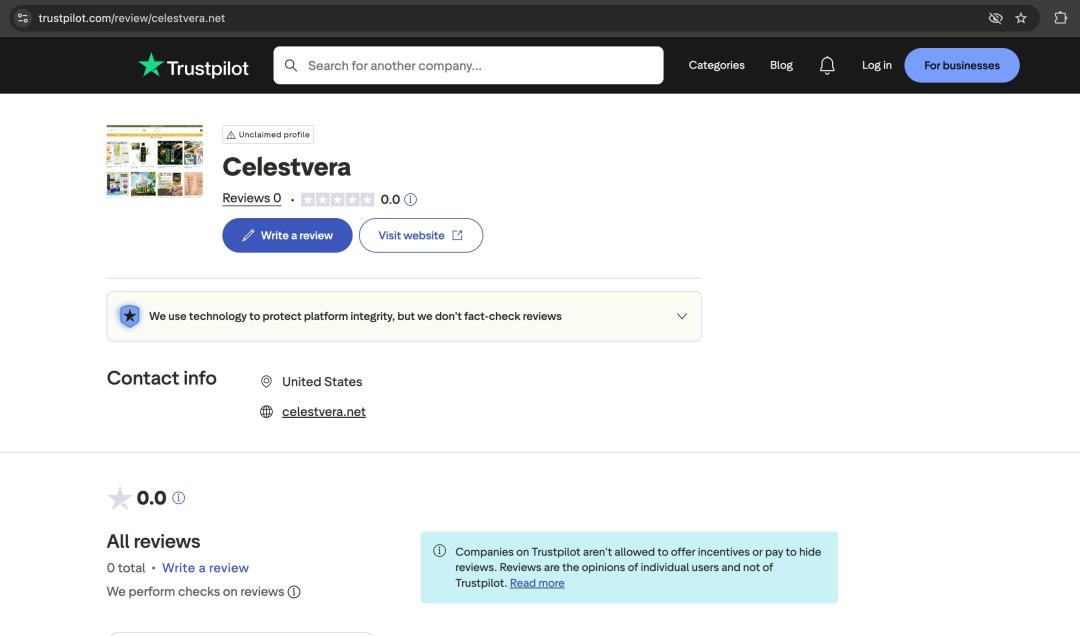Click the Visit website button

coord(421,236)
